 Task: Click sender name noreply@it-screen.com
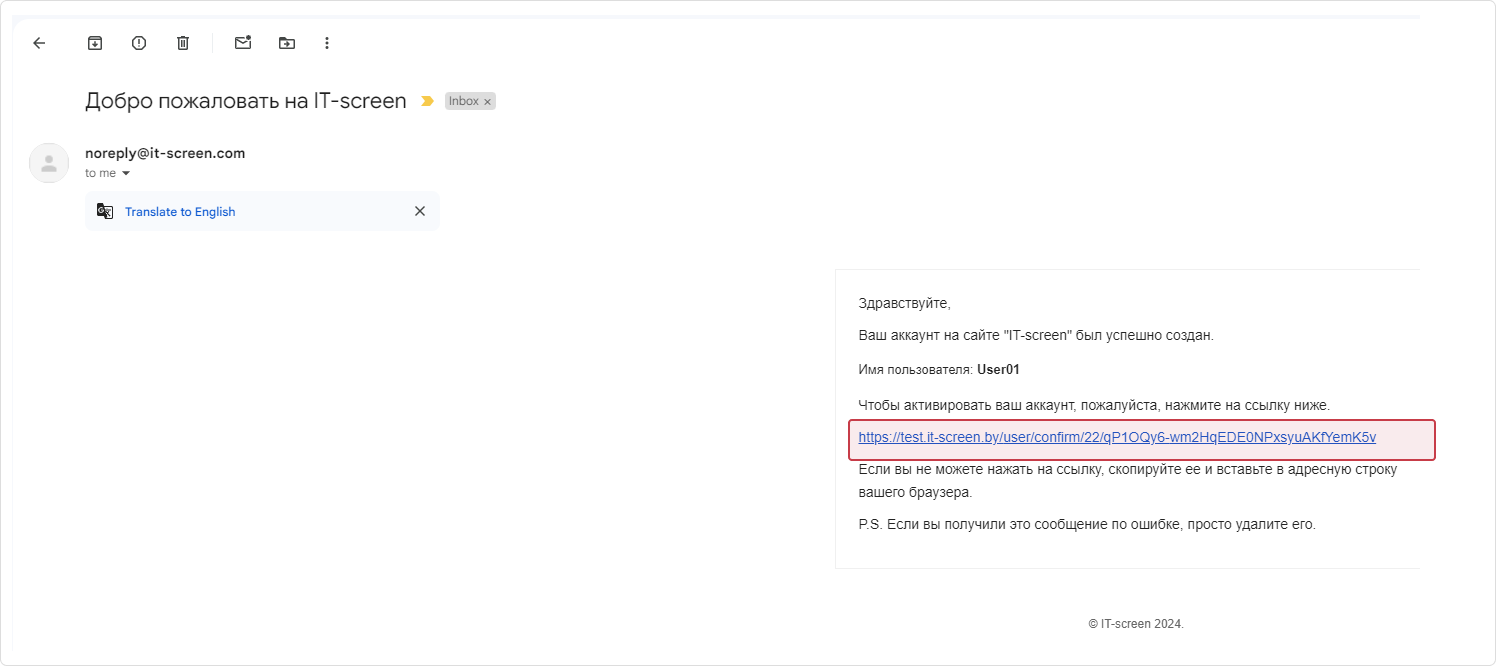click(x=165, y=153)
